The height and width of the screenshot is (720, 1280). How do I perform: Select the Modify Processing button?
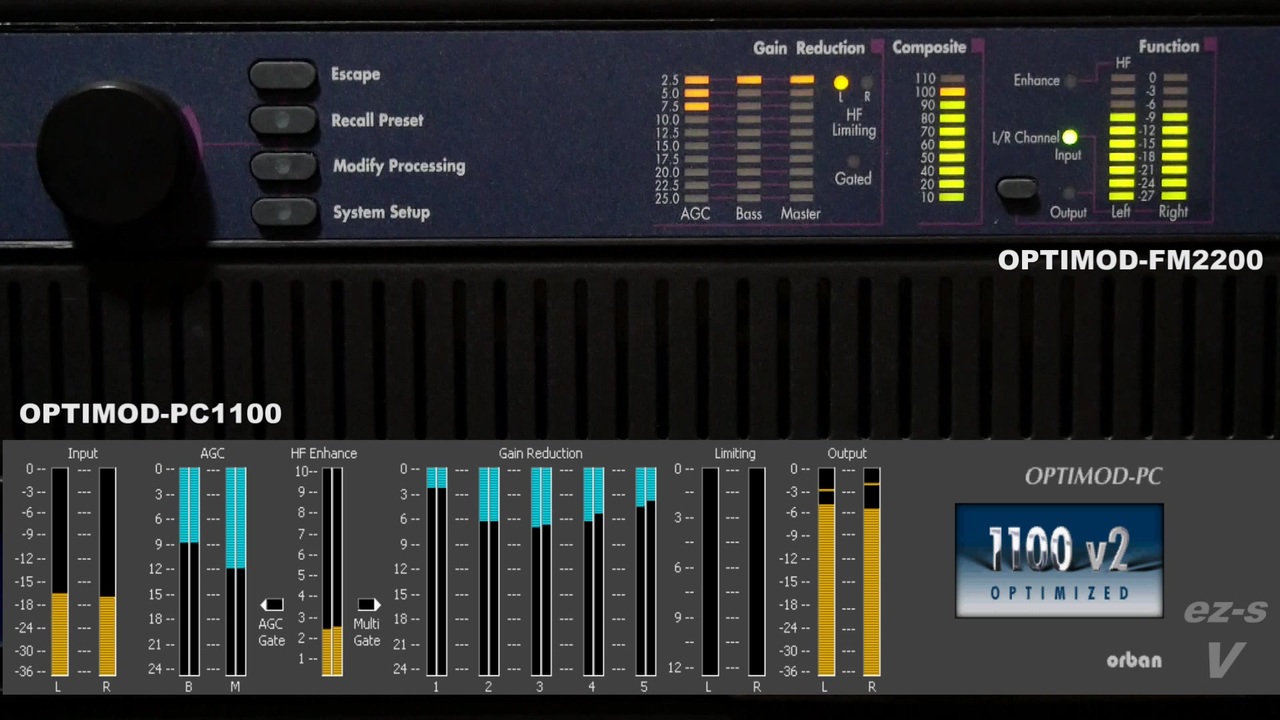click(283, 166)
